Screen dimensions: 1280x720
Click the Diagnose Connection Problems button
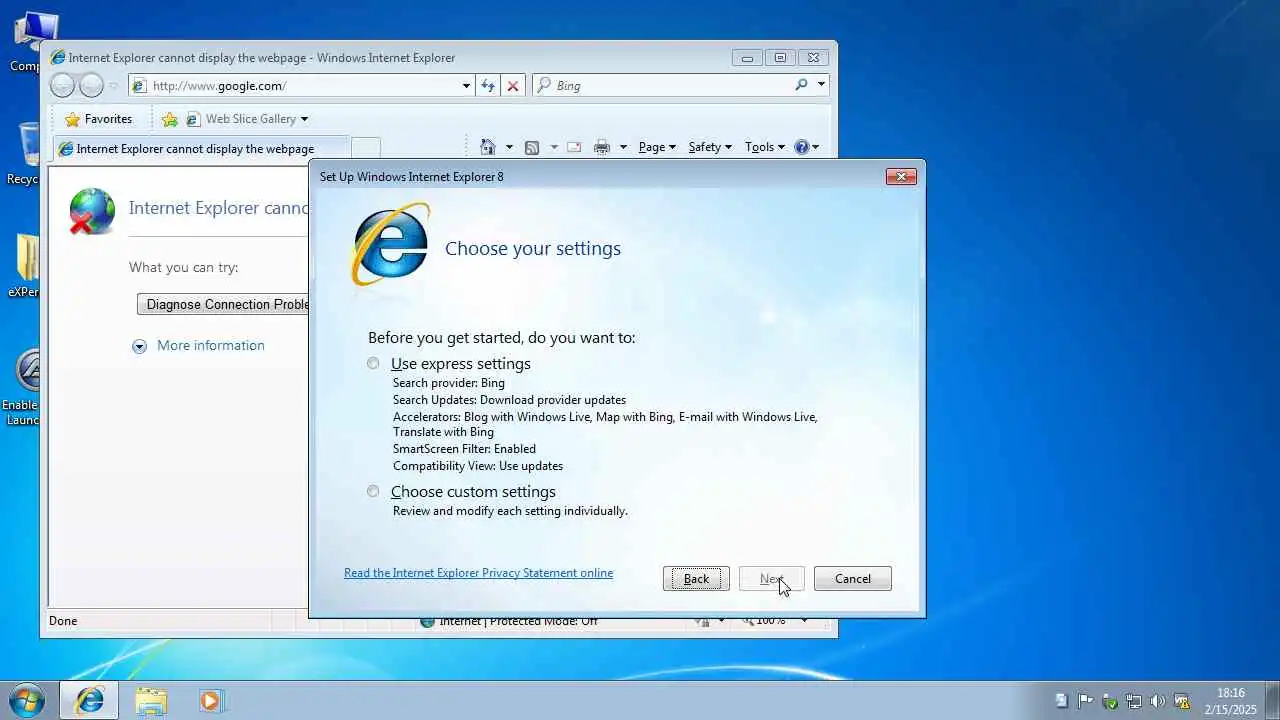(x=223, y=304)
